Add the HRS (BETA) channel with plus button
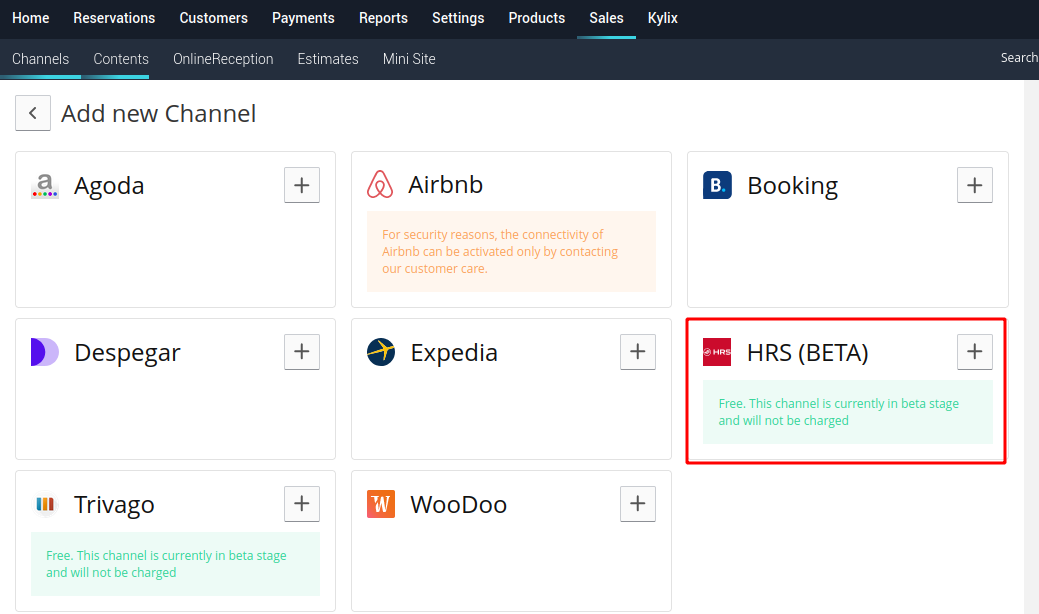Image resolution: width=1039 pixels, height=614 pixels. 975,352
